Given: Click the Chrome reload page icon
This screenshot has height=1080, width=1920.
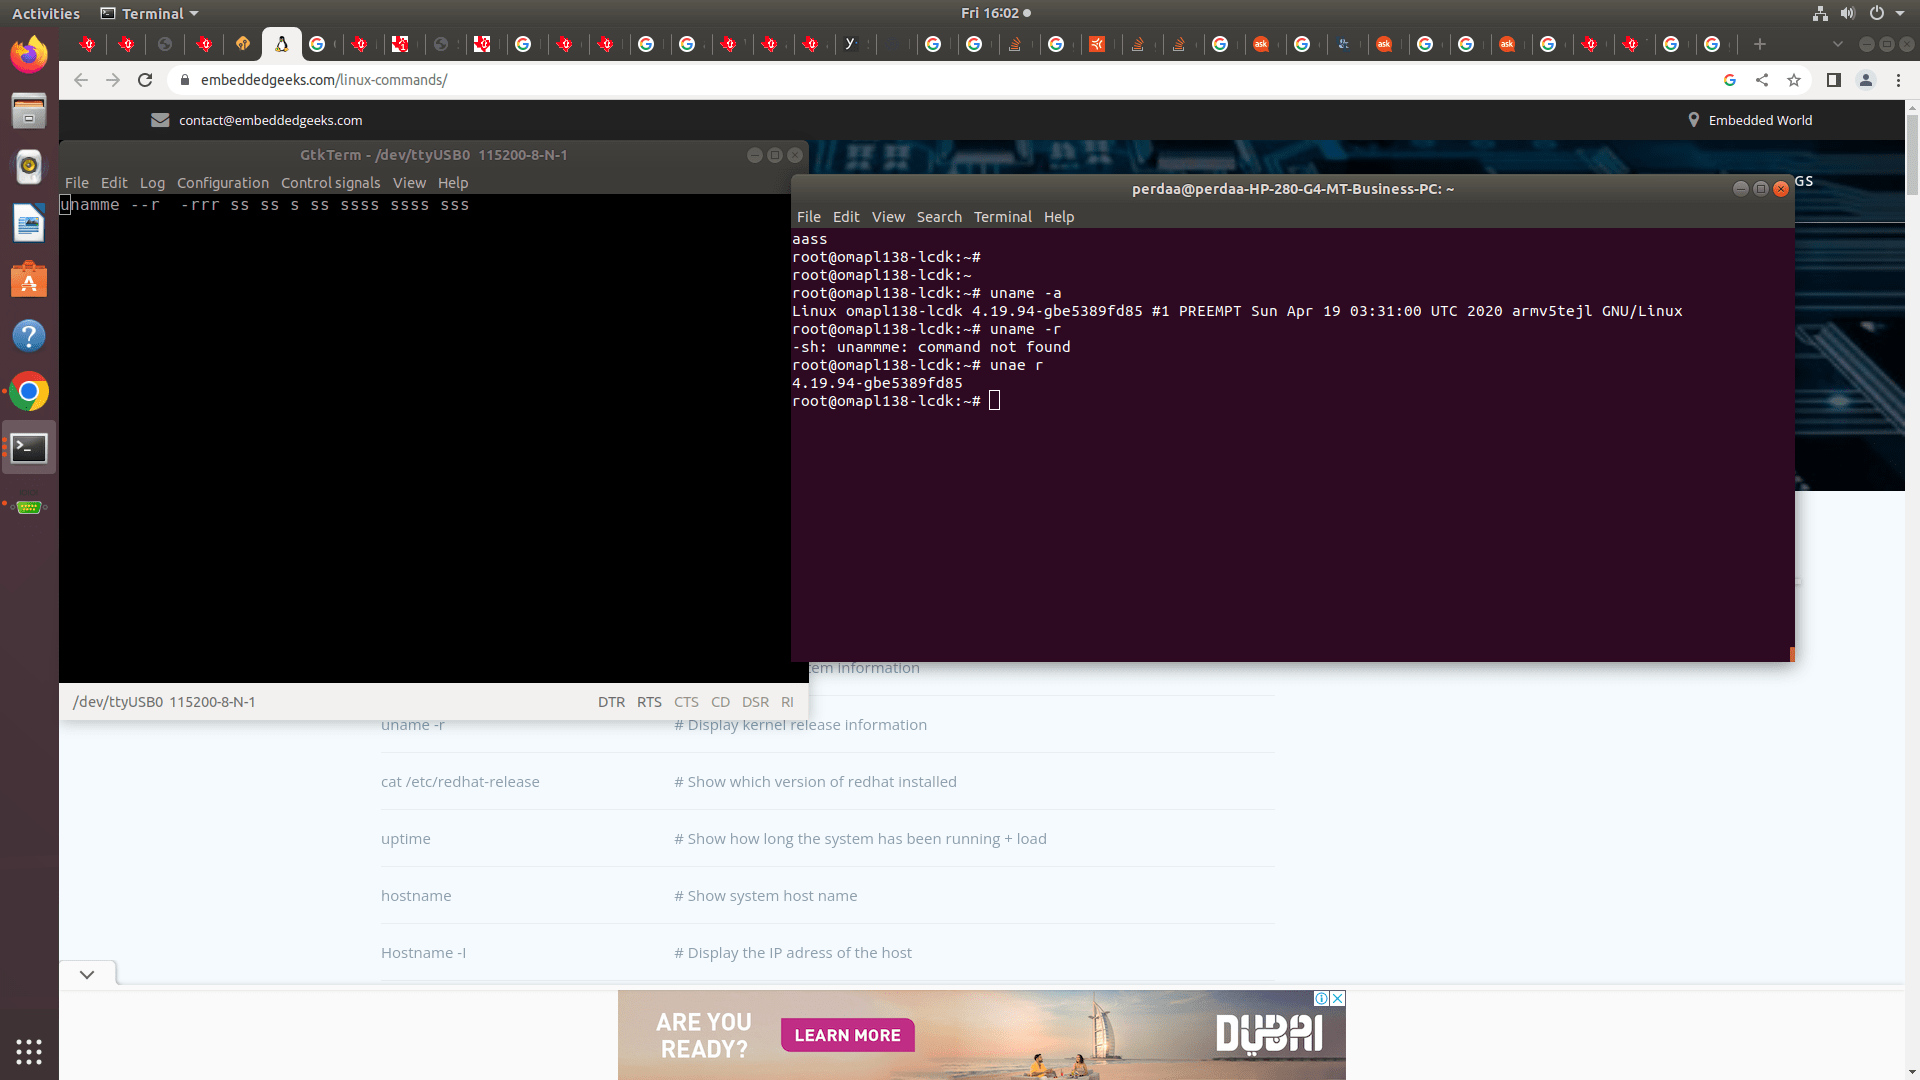Looking at the screenshot, I should tap(145, 80).
